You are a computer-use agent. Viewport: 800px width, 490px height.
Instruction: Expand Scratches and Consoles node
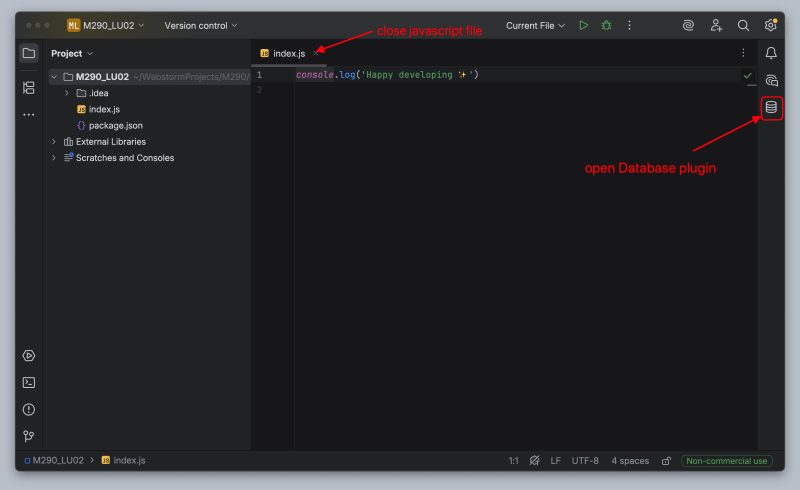pos(54,158)
